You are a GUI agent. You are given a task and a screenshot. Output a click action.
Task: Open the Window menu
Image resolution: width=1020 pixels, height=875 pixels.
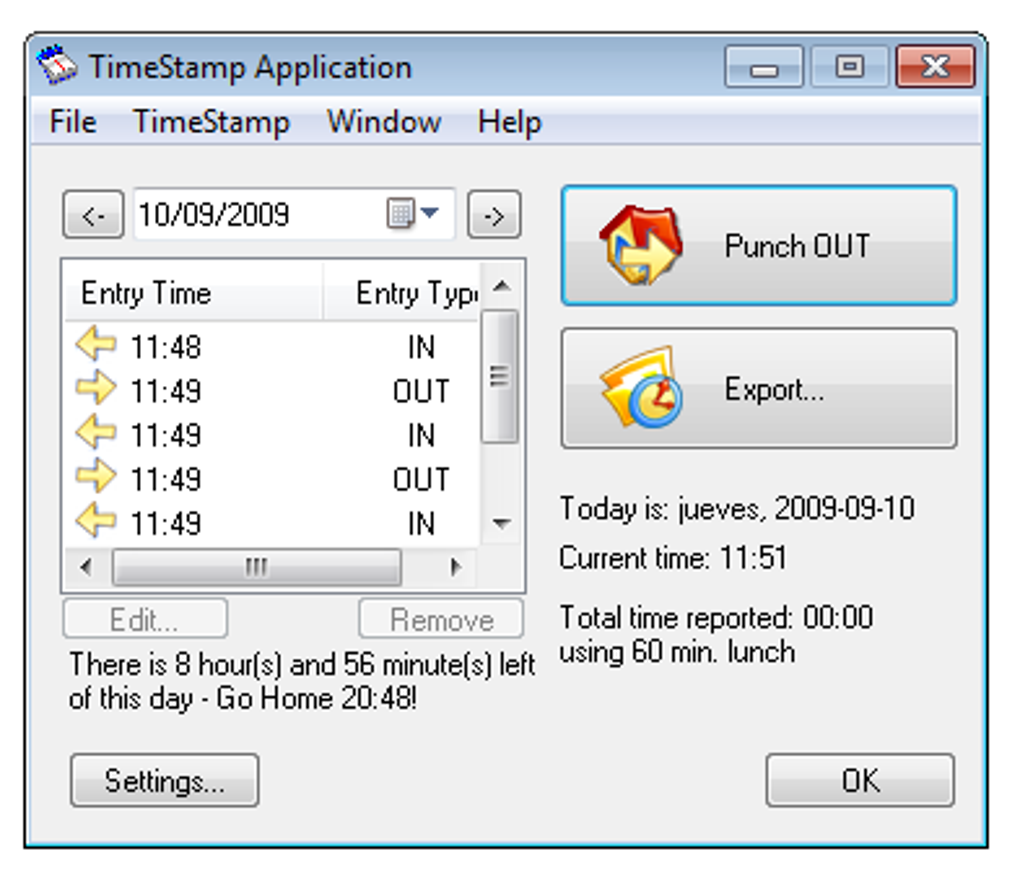tap(383, 122)
